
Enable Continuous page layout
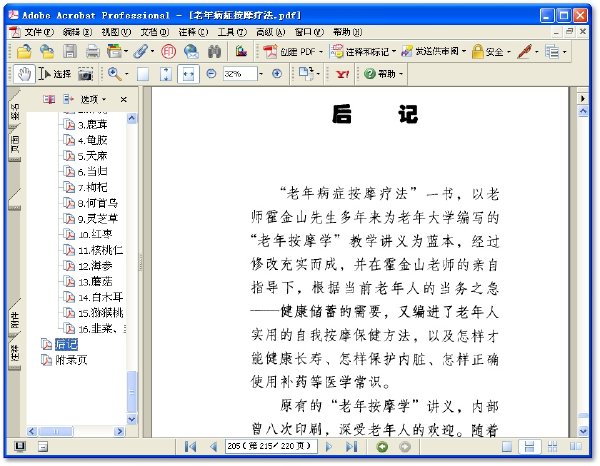point(529,446)
